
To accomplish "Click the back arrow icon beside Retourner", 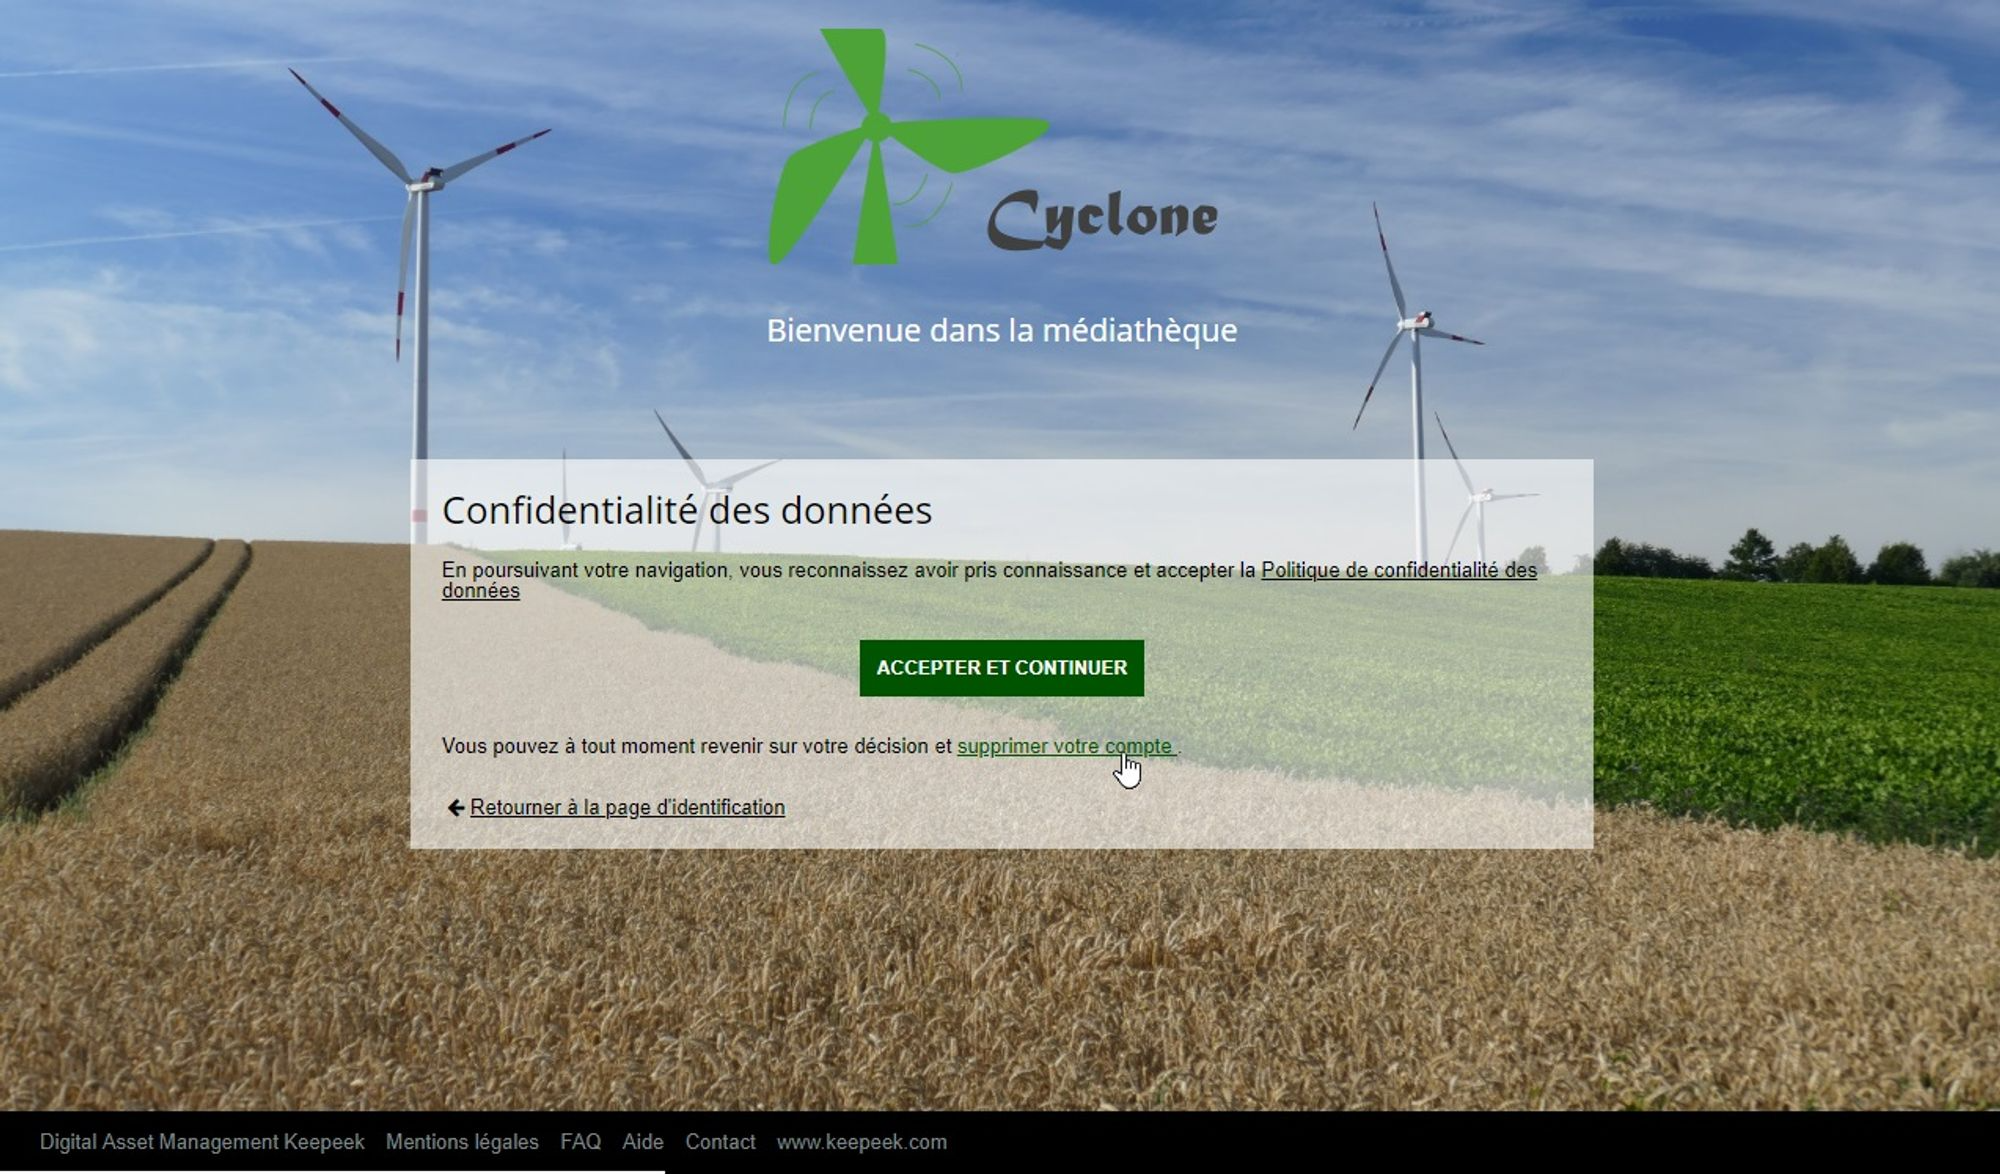I will click(455, 808).
